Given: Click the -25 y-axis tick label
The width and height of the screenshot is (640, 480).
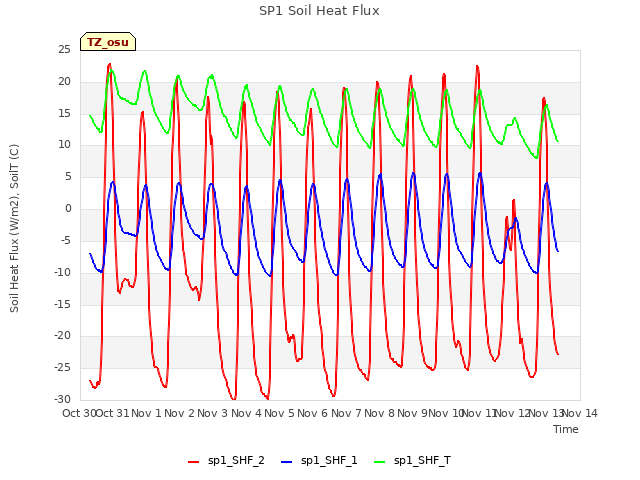Looking at the screenshot, I should (x=63, y=367).
